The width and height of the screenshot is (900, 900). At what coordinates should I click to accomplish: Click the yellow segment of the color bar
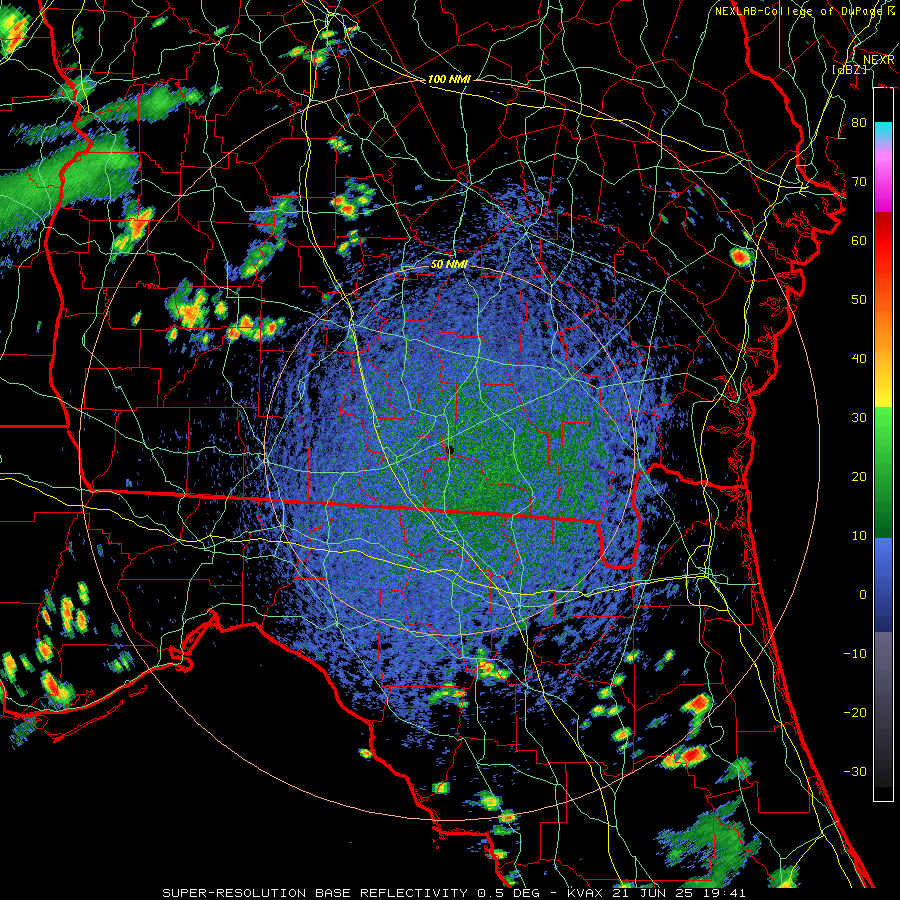pyautogui.click(x=883, y=396)
